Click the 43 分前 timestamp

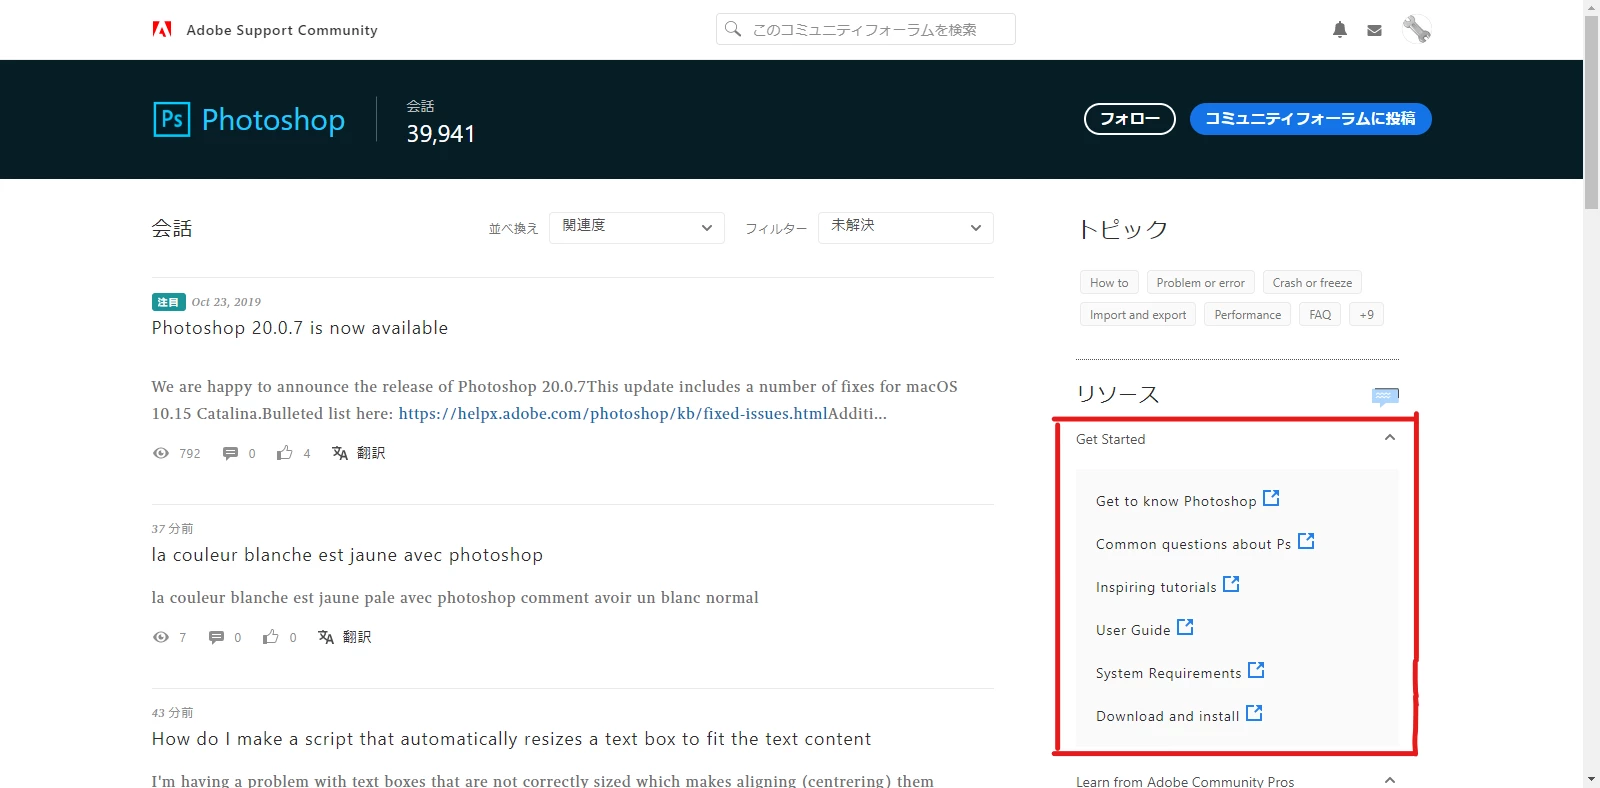tap(172, 712)
